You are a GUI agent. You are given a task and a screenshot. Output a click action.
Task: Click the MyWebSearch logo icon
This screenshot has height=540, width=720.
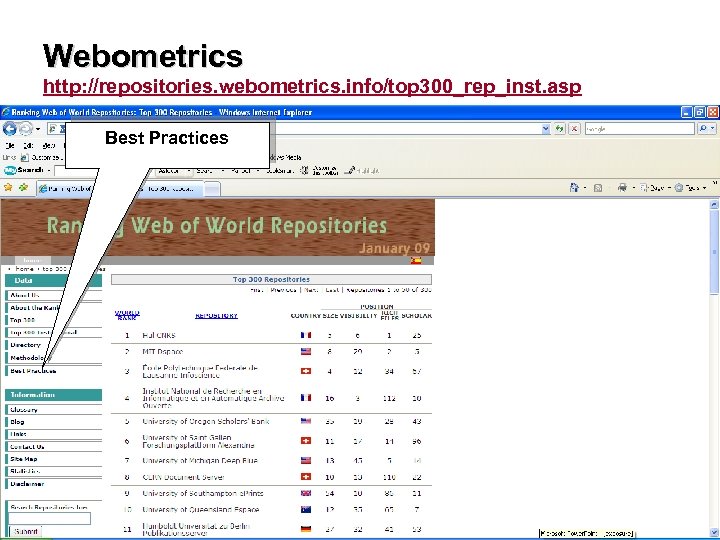pos(10,170)
